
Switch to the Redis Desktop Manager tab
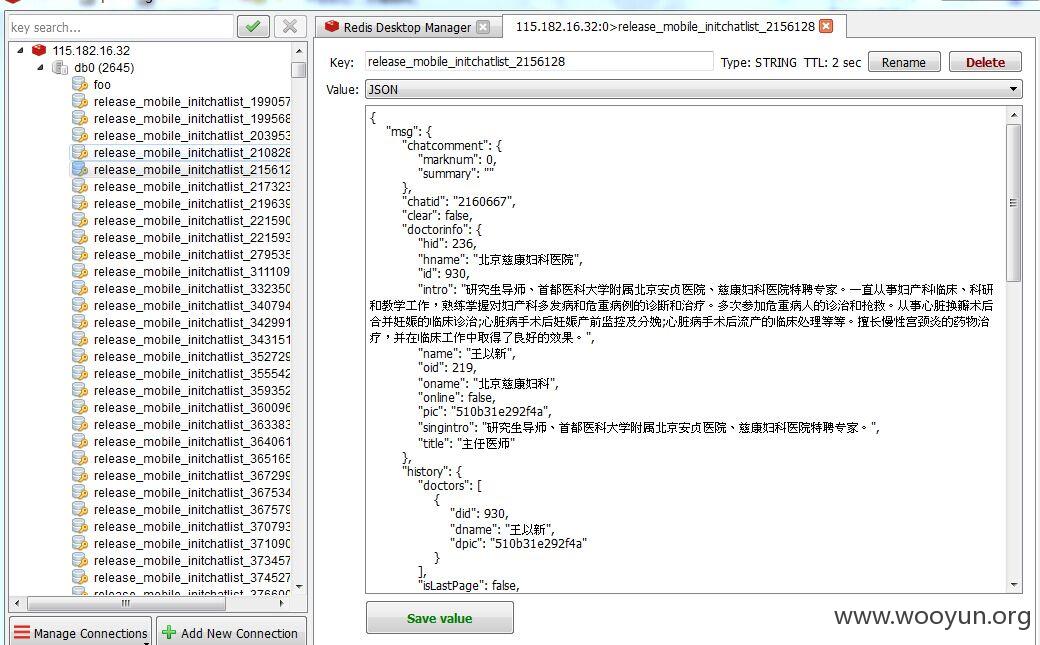point(407,27)
